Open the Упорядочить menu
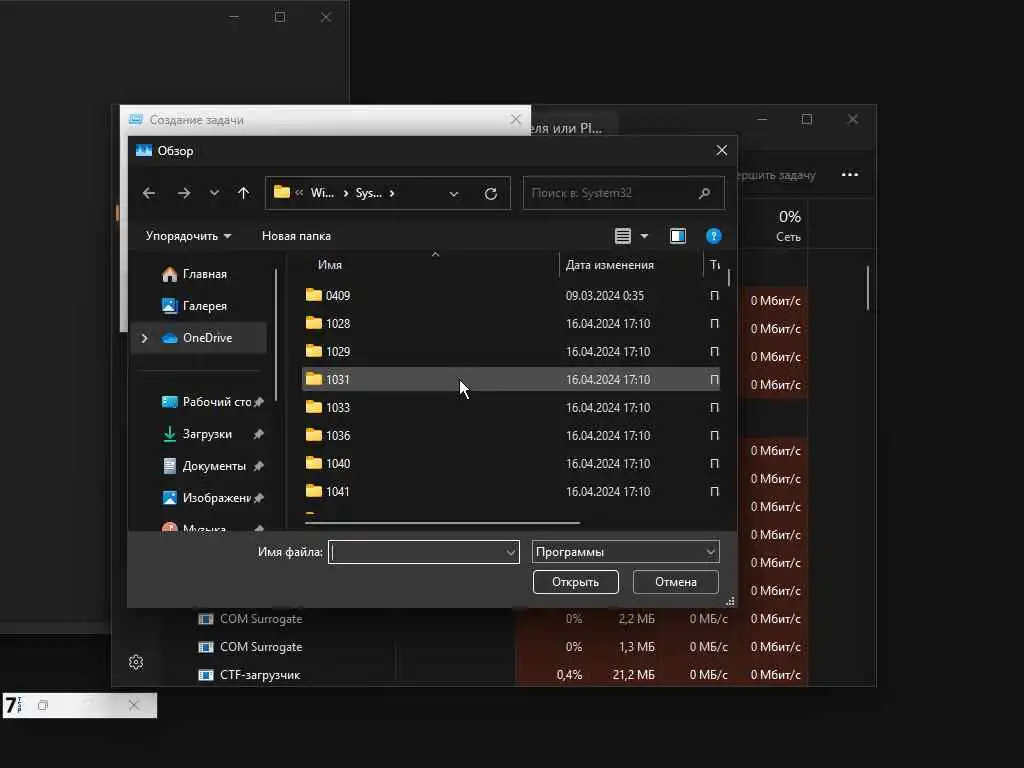The width and height of the screenshot is (1024, 768). (188, 236)
